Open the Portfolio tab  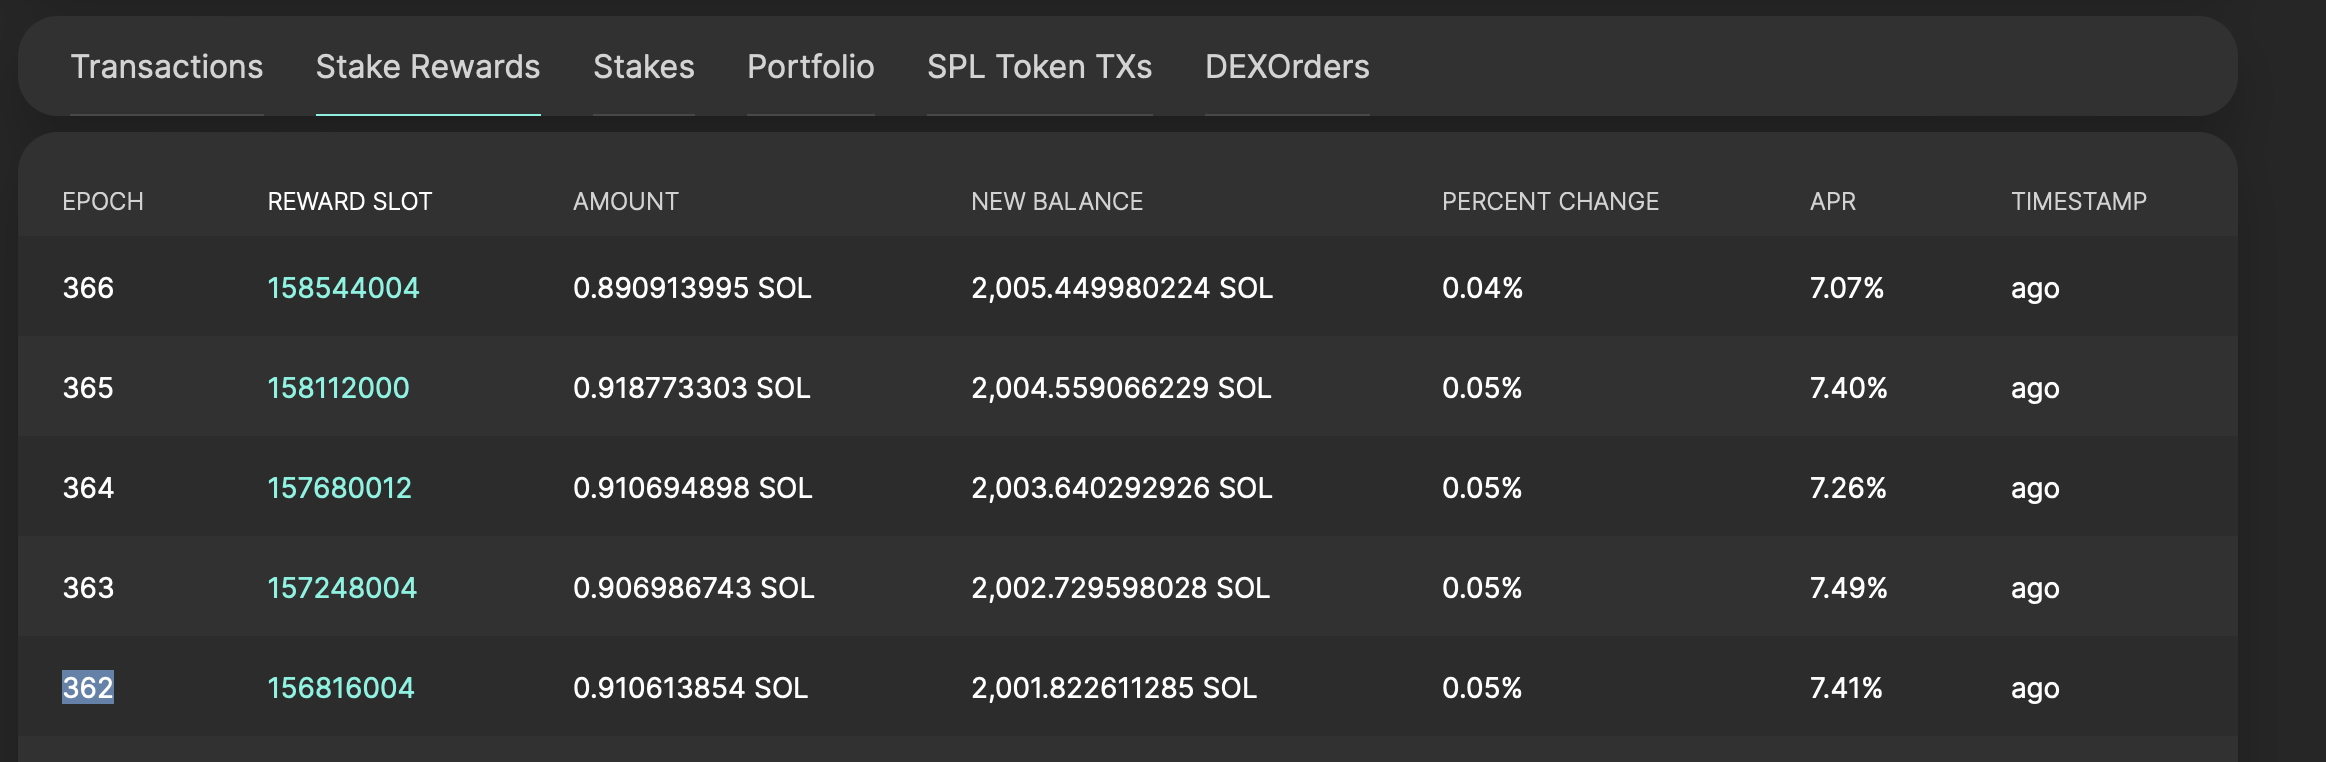(811, 67)
